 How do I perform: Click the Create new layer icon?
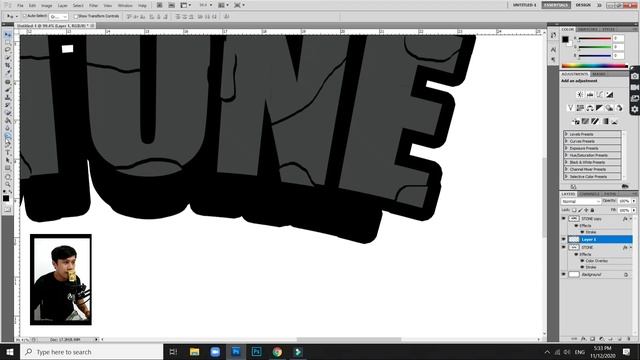(619, 339)
